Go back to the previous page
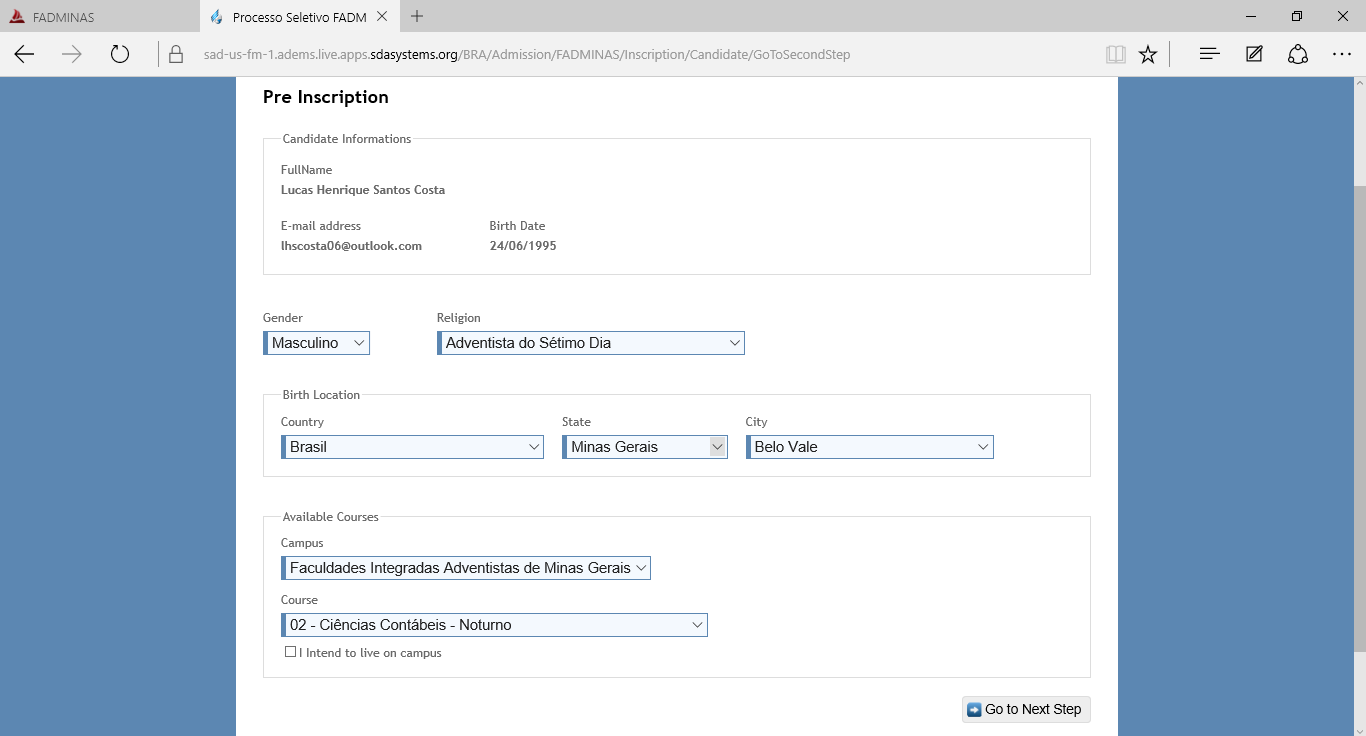 pyautogui.click(x=24, y=55)
